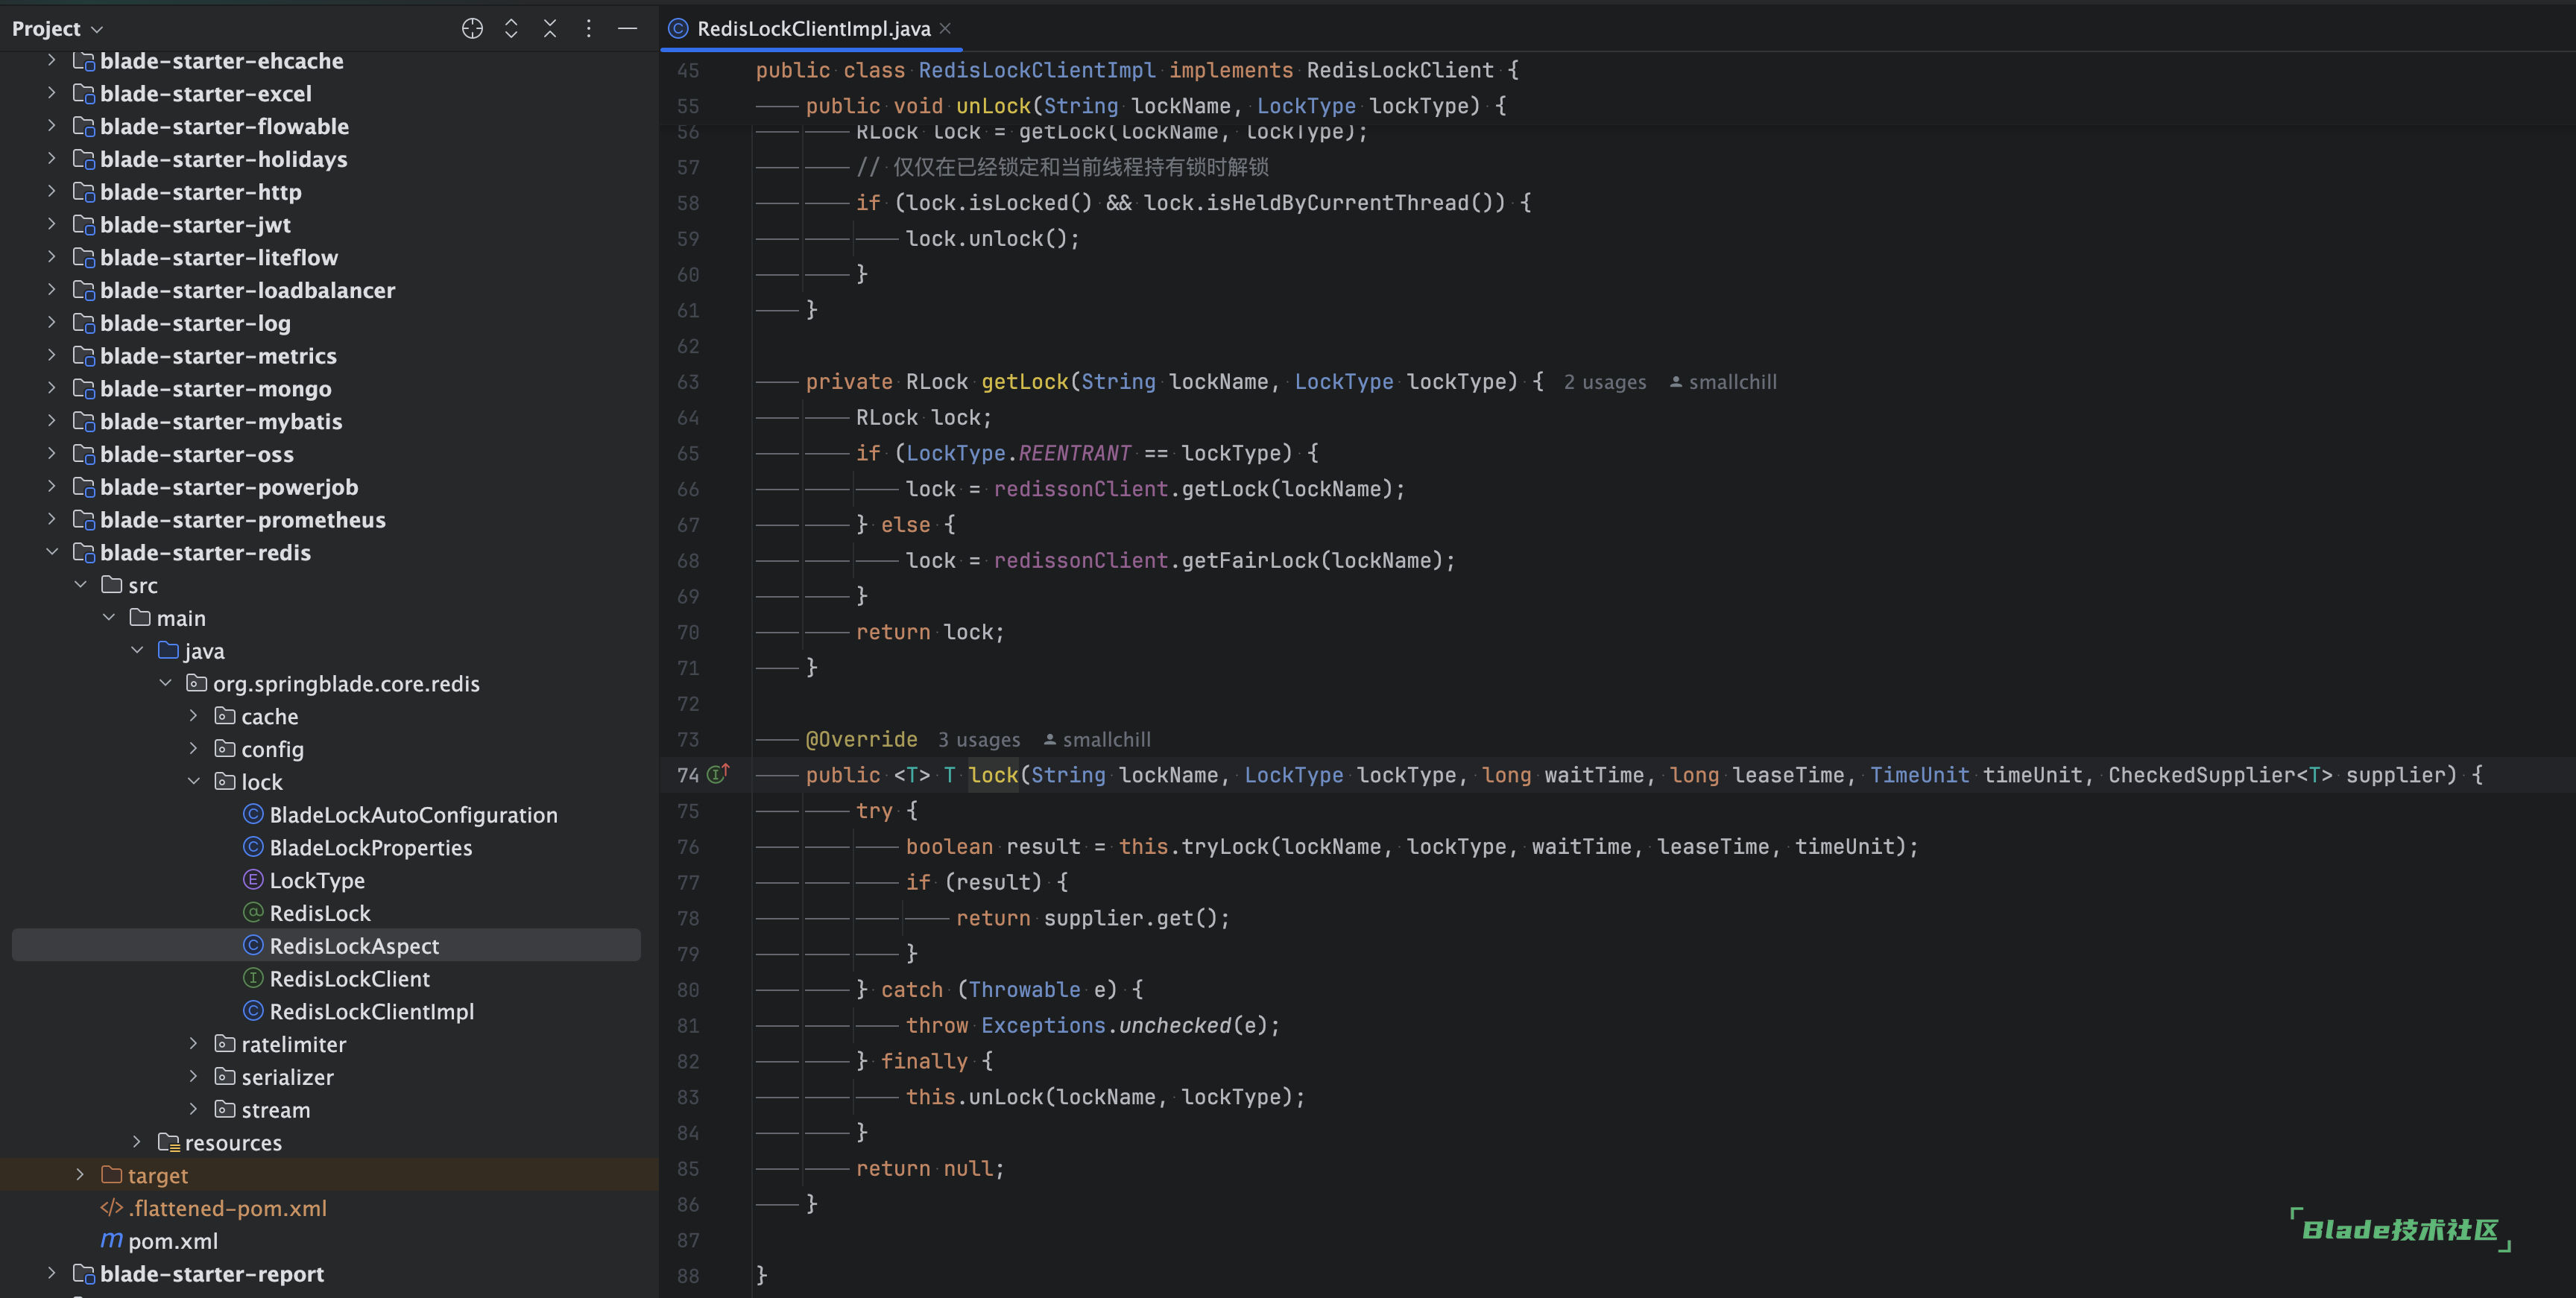Click Exceptions.unchecked on line 81
The image size is (2576, 1298).
point(1106,1025)
